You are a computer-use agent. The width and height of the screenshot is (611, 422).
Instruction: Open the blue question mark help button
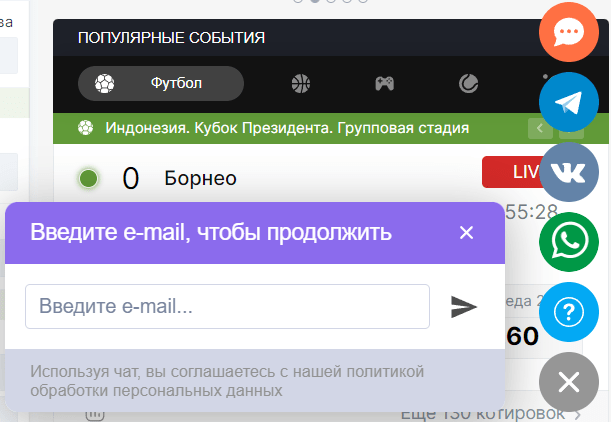click(x=569, y=312)
